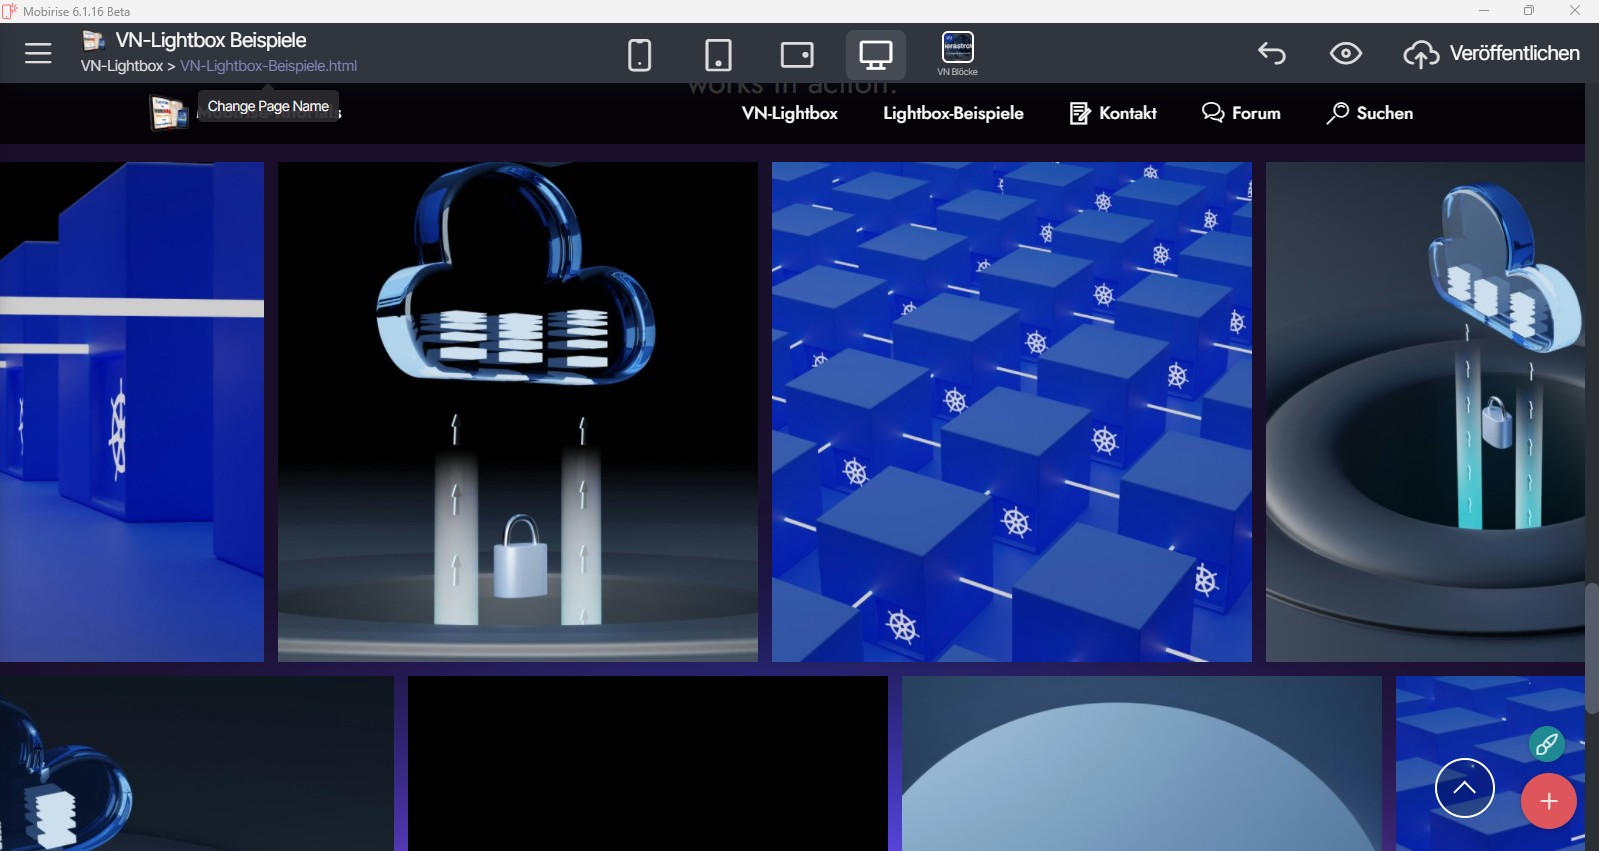
Task: Open the blue server wall image
Action: [x=132, y=412]
